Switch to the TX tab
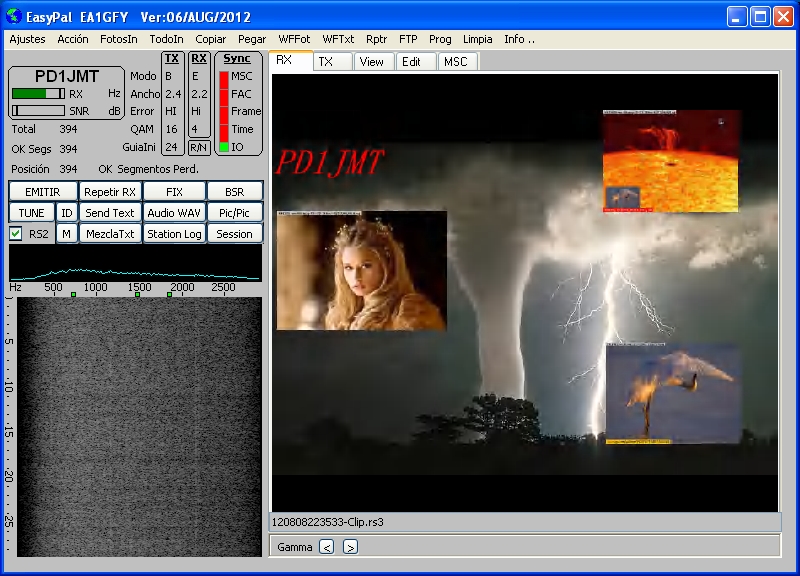Viewport: 800px width, 576px height. click(x=332, y=62)
